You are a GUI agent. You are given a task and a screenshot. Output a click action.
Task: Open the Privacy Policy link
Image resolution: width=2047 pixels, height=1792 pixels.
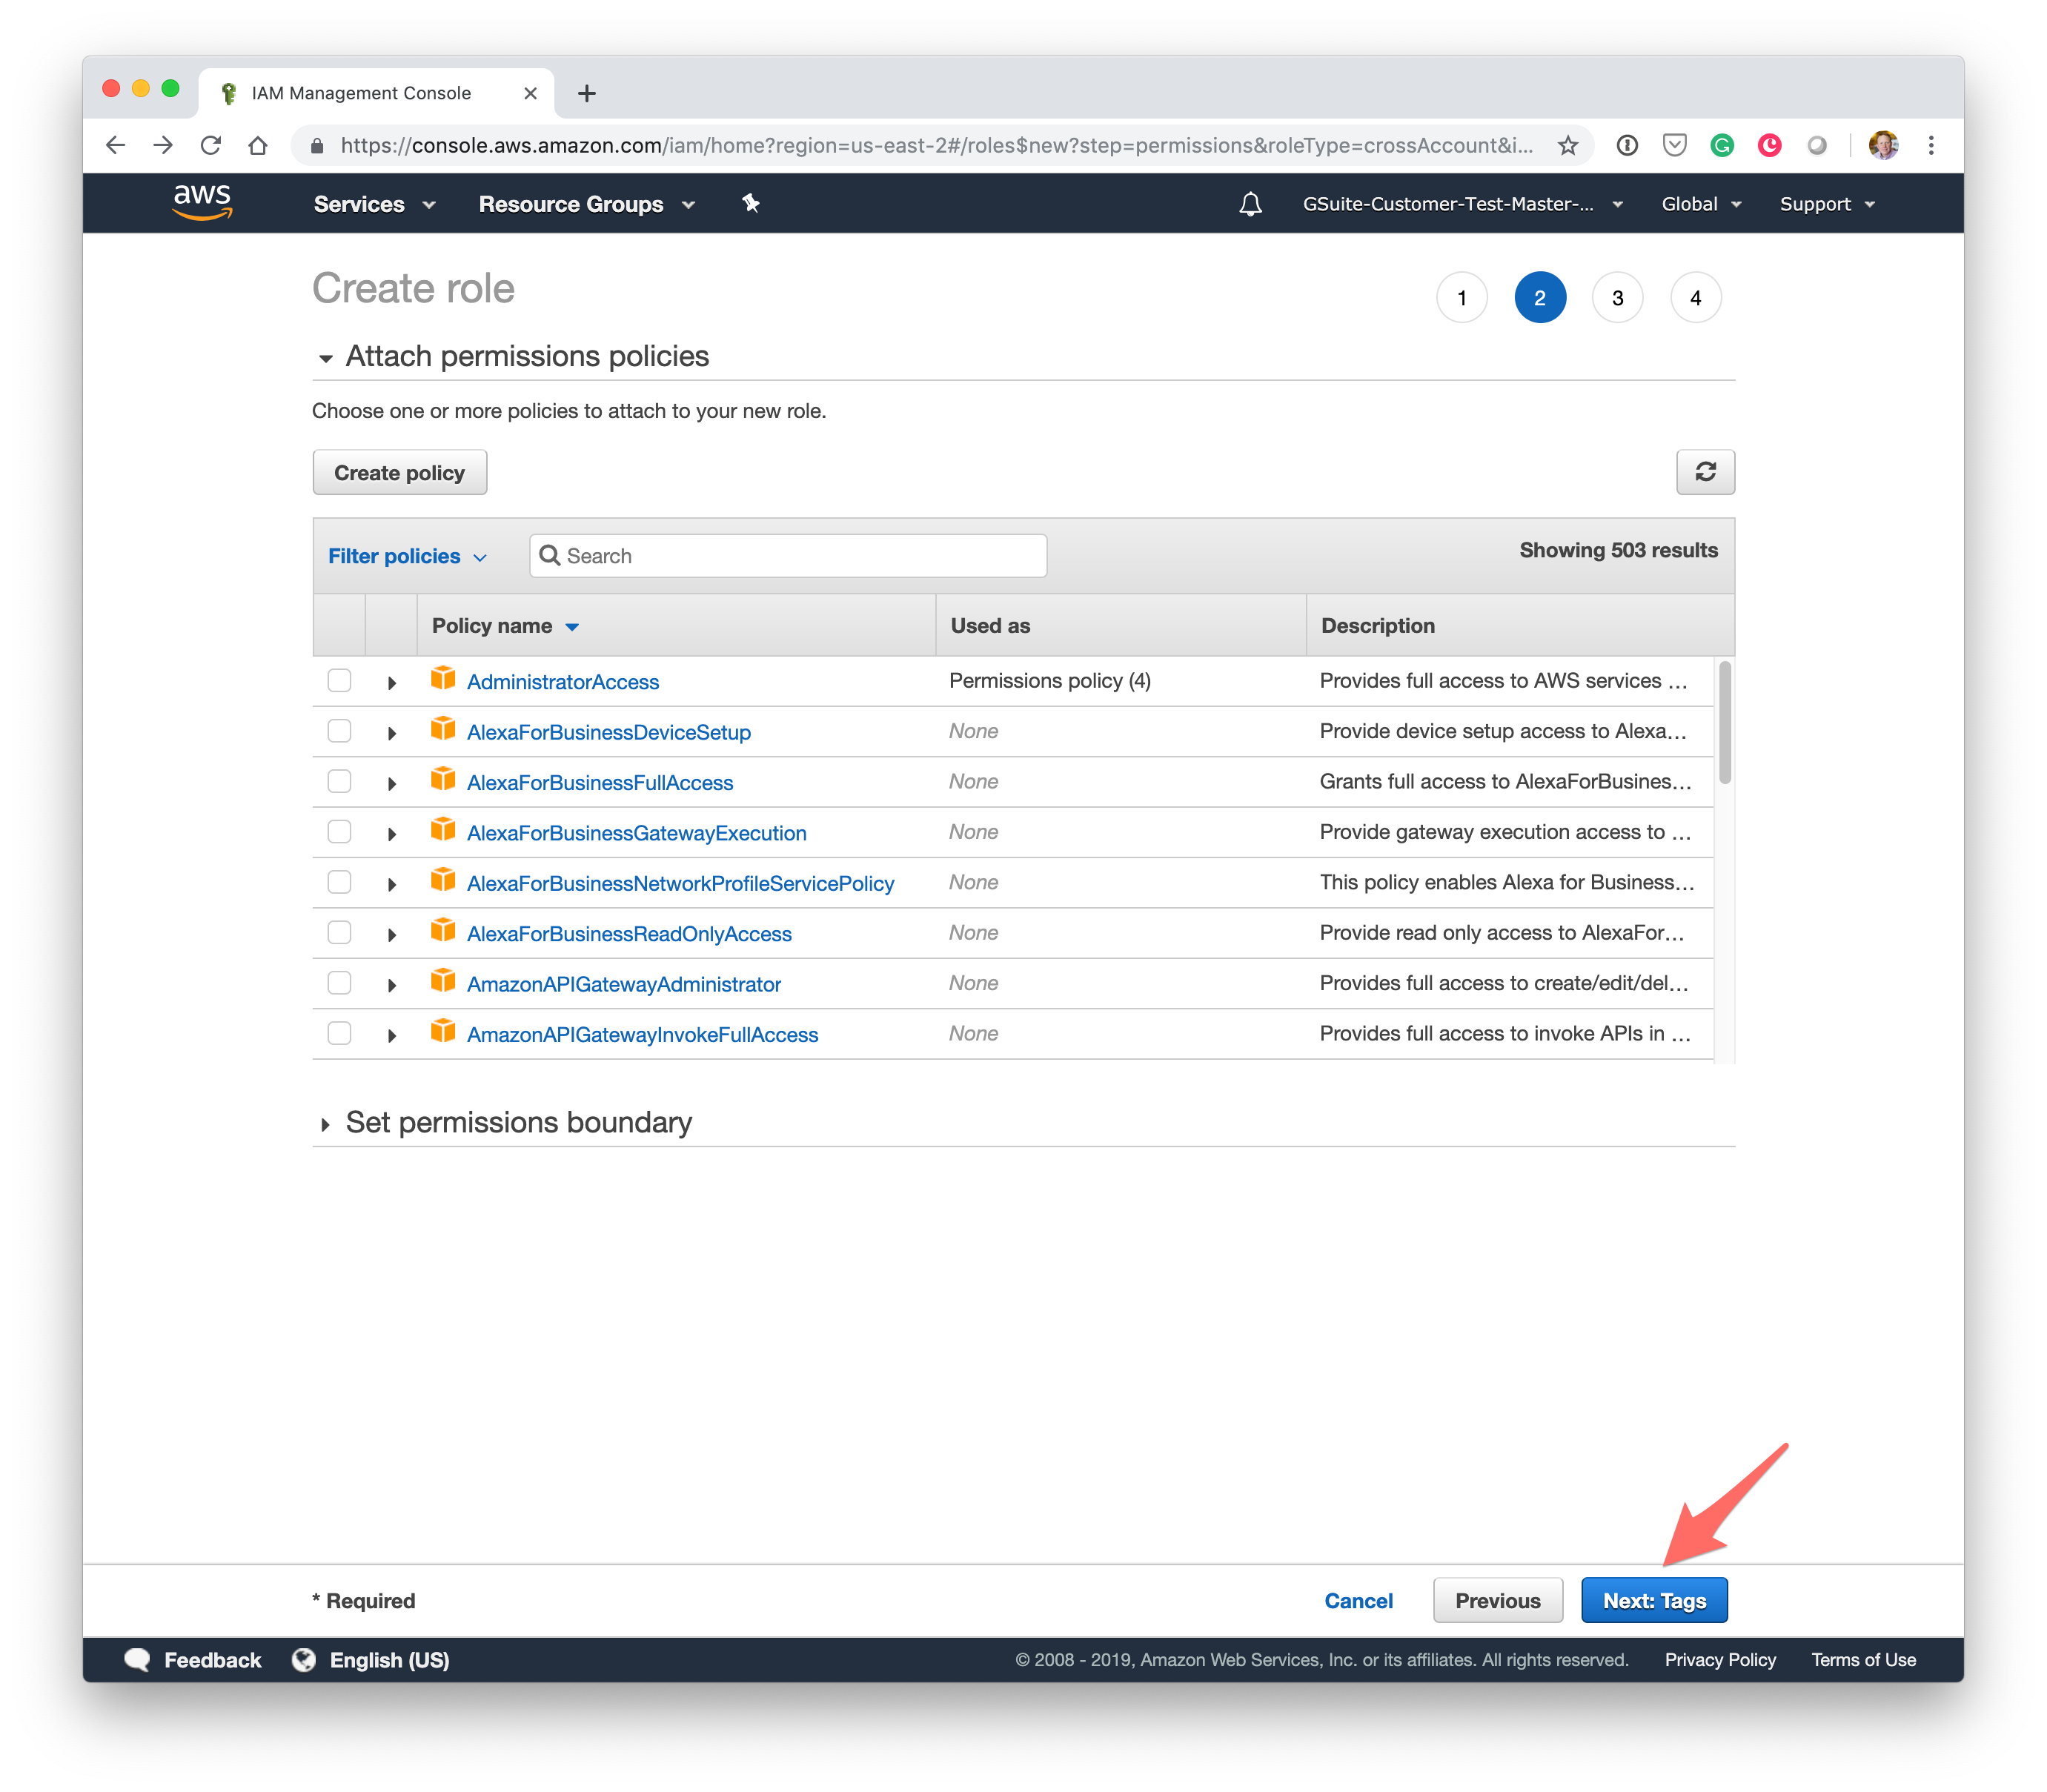[1720, 1659]
